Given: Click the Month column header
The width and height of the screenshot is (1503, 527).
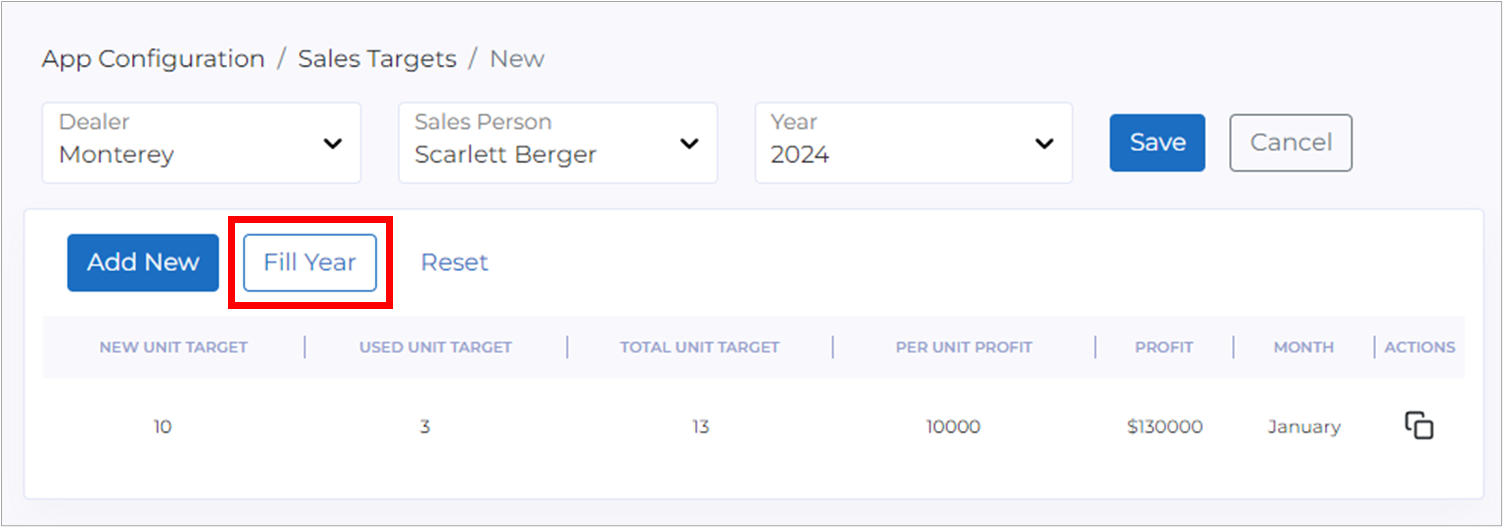Looking at the screenshot, I should [1303, 347].
